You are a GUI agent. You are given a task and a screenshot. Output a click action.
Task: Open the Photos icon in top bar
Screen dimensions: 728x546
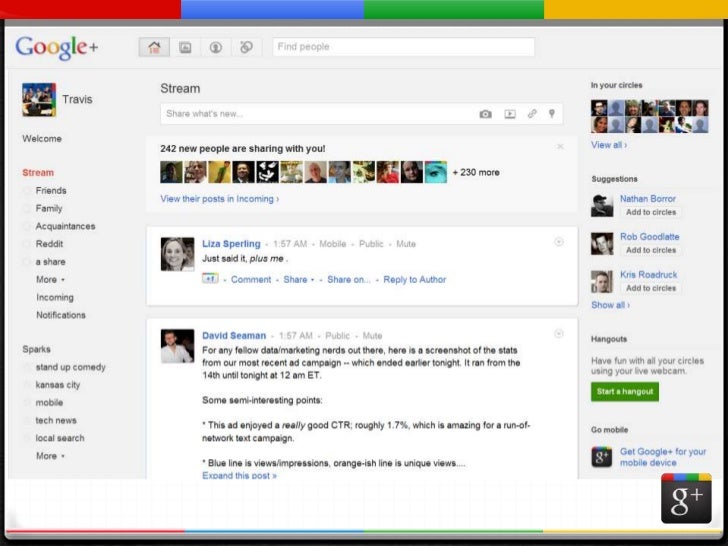[185, 47]
